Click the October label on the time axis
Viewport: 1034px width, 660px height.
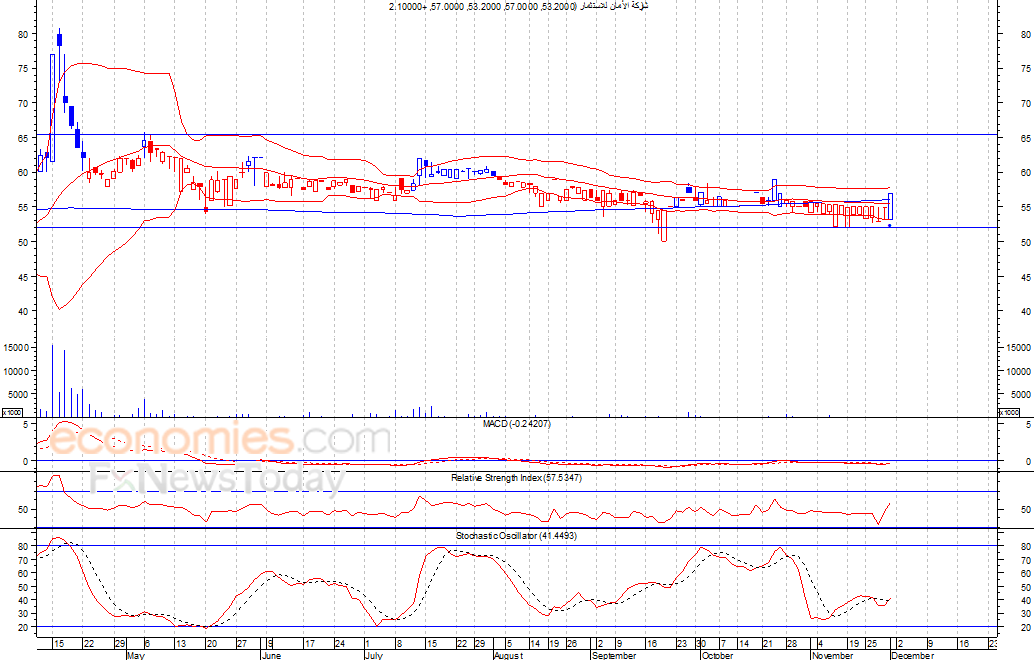point(717,656)
